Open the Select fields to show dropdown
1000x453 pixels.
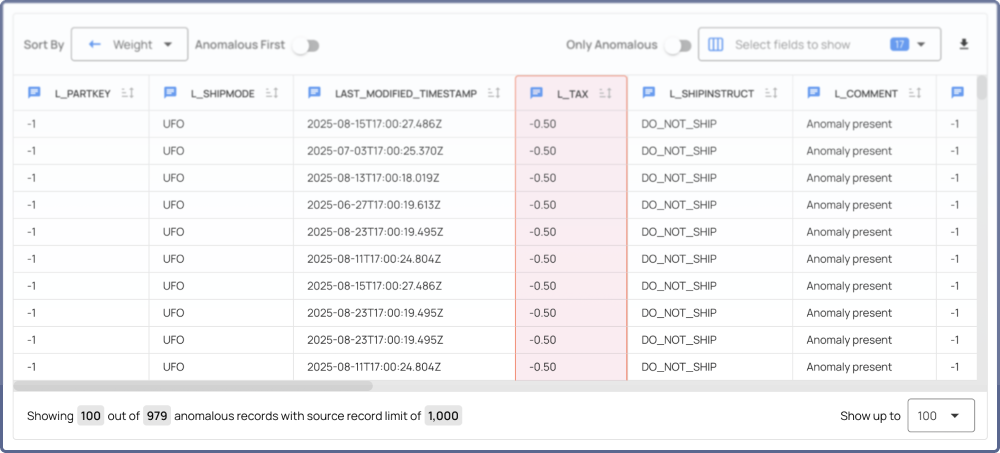(x=820, y=44)
